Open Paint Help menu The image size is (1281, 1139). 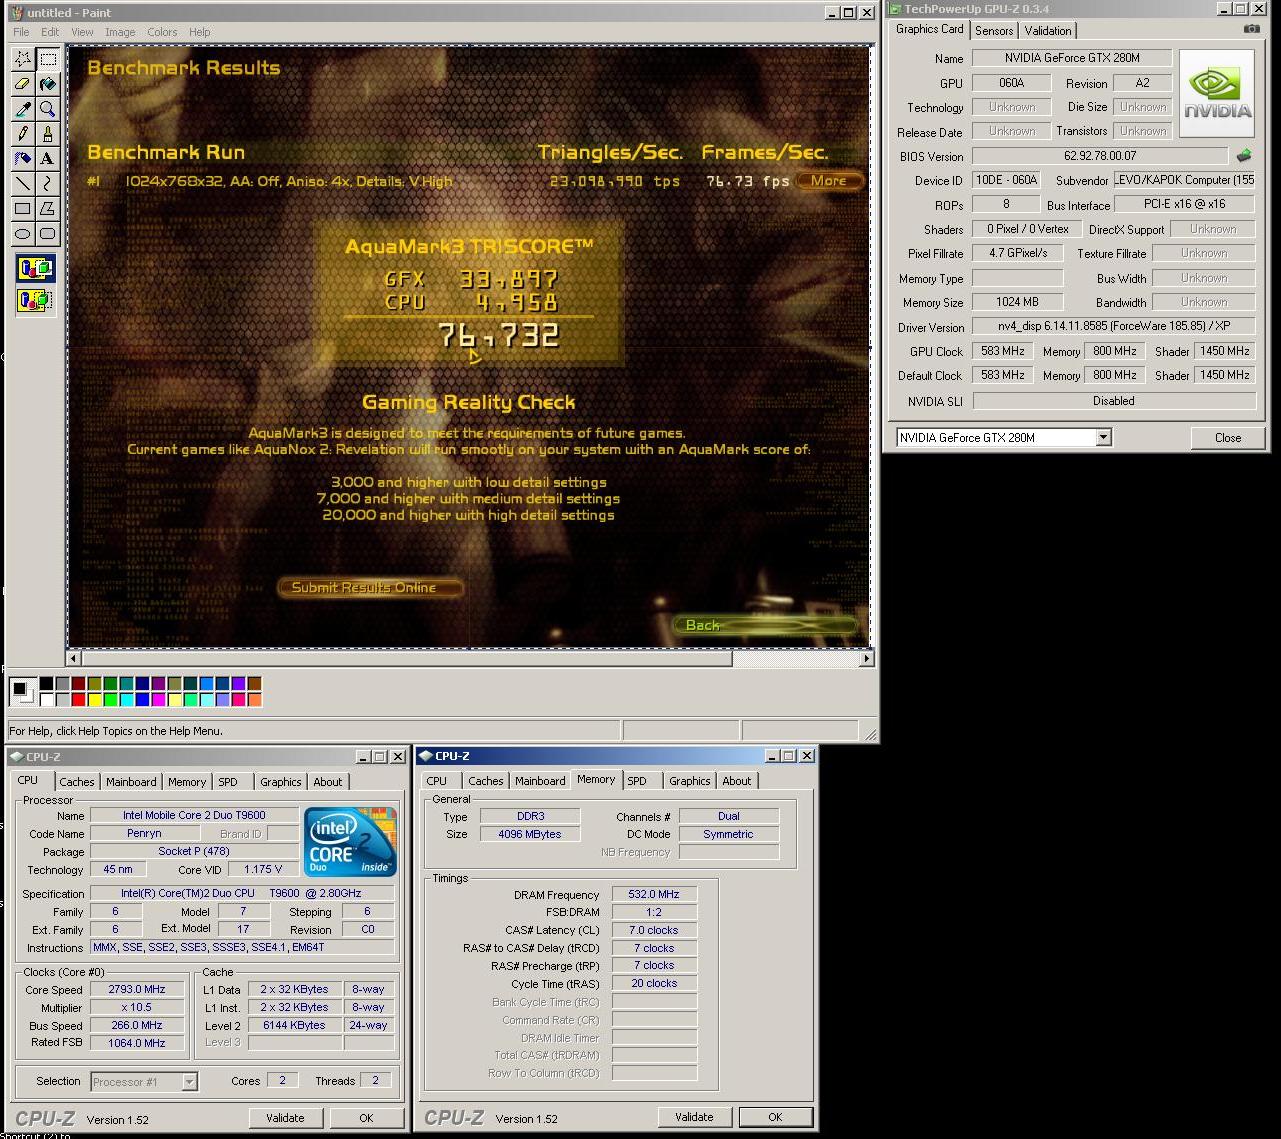(200, 32)
